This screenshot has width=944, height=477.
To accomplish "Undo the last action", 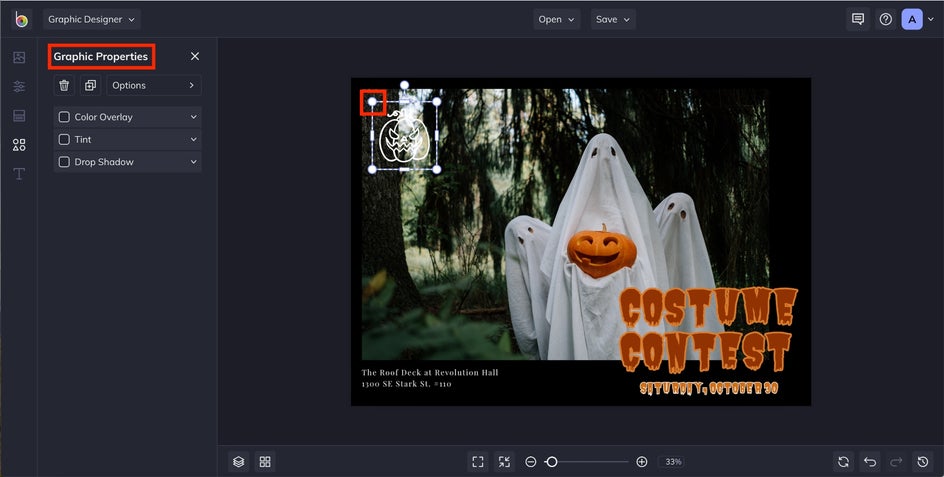I will [870, 462].
